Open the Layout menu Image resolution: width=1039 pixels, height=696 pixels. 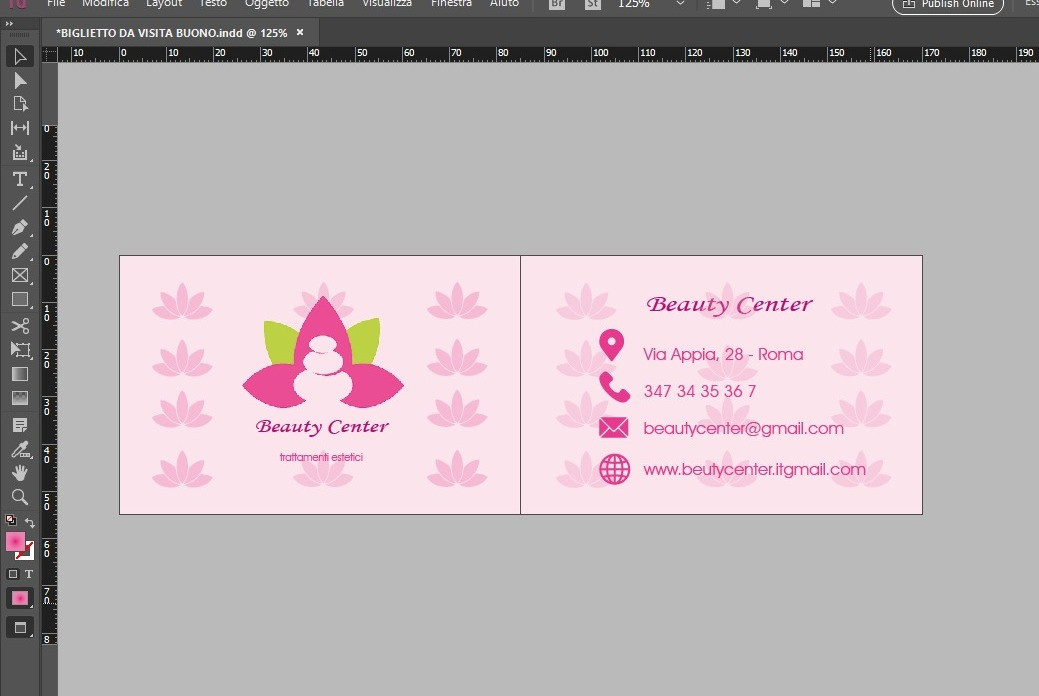point(164,3)
